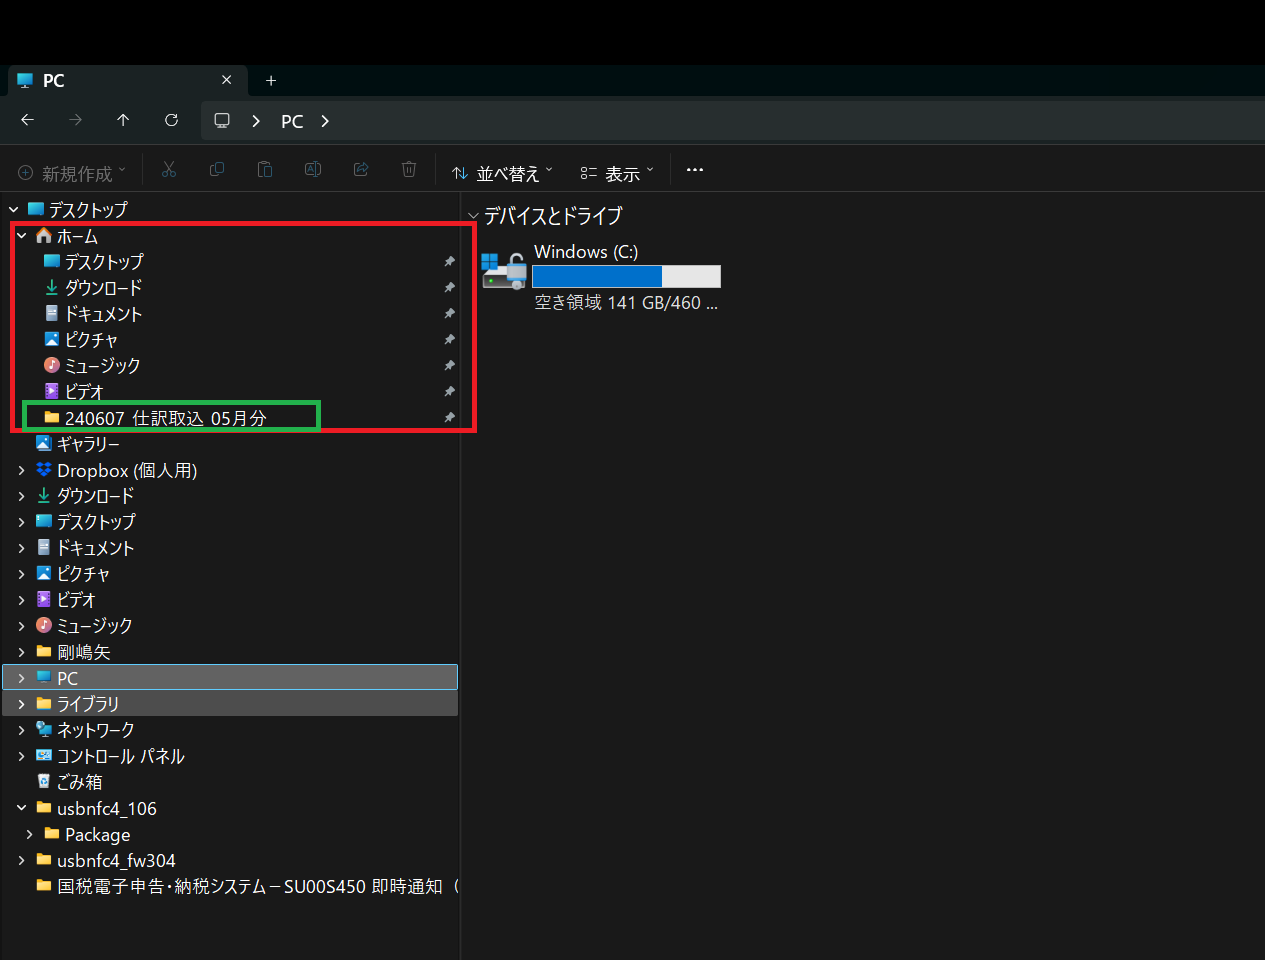Viewport: 1265px width, 960px height.
Task: Select the Windows (C:) drive
Action: point(600,276)
